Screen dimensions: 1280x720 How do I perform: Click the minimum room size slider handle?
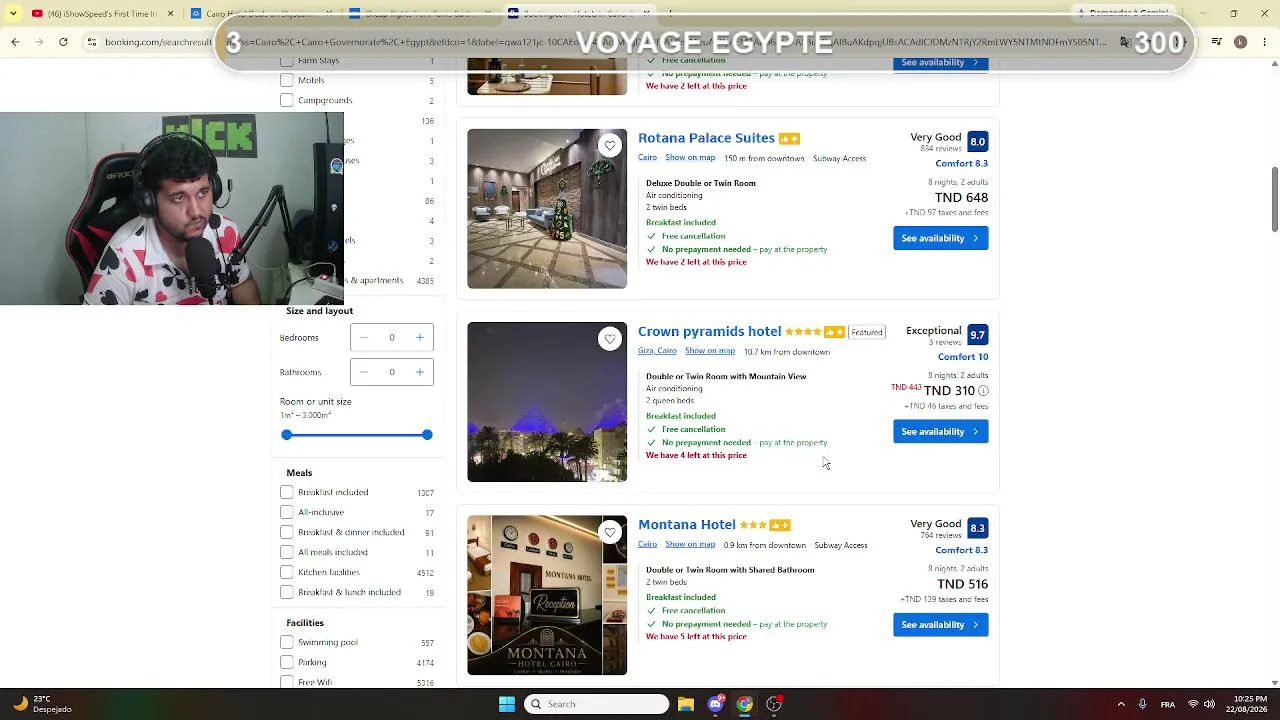click(x=287, y=435)
